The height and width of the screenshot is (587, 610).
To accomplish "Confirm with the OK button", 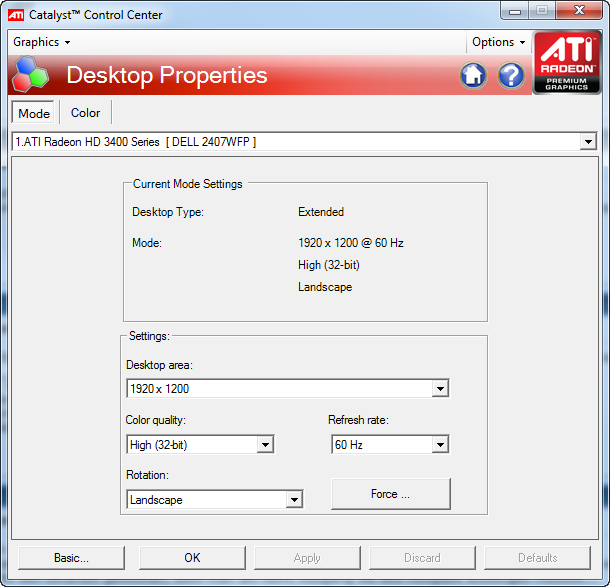I will (x=192, y=558).
